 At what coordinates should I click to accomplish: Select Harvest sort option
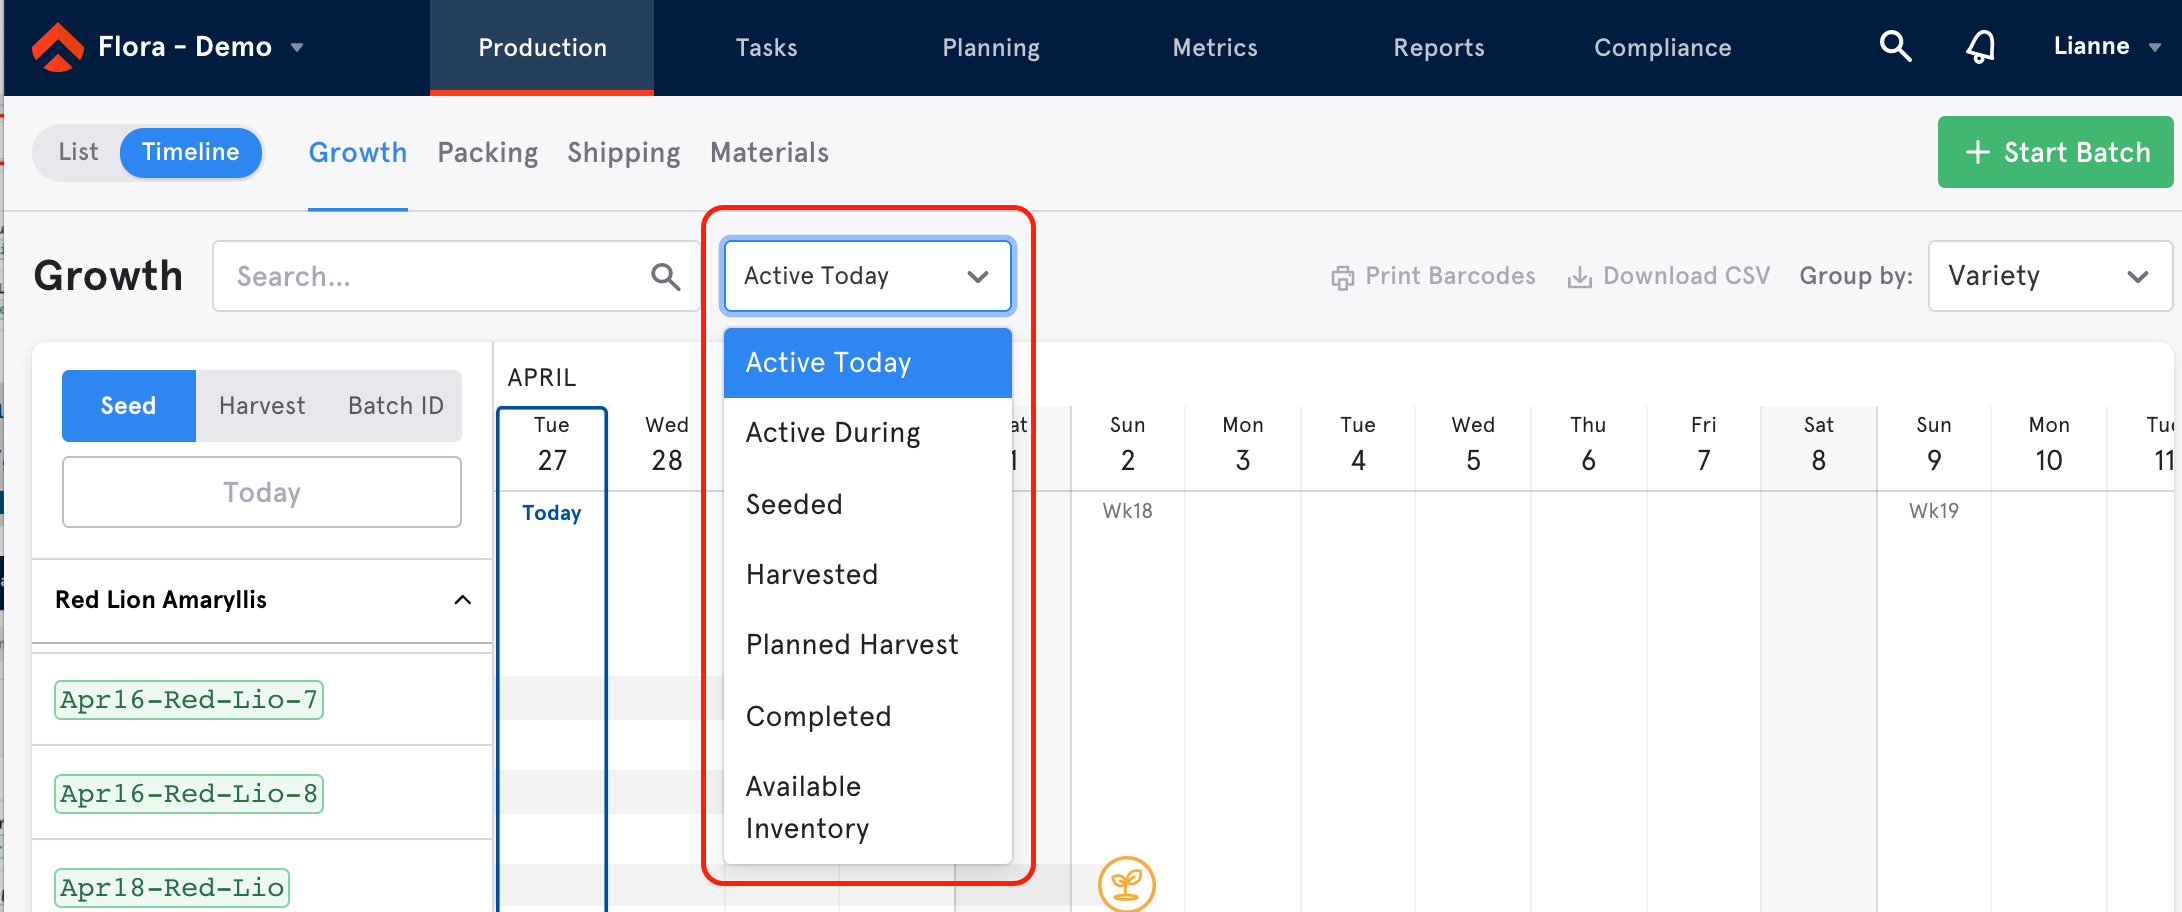tap(262, 406)
